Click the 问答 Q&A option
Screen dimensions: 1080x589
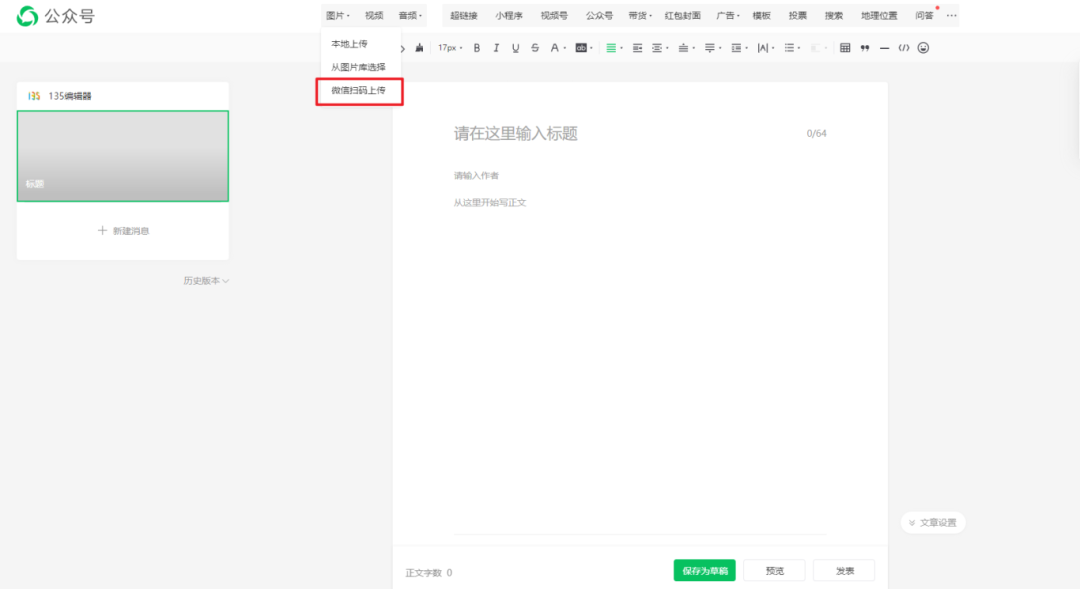(924, 16)
